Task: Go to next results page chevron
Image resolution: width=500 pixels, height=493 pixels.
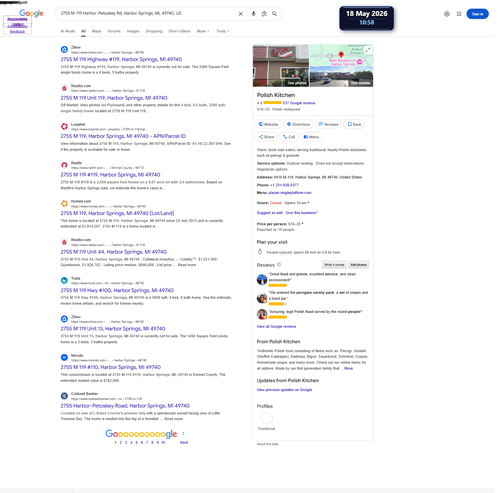Action: [183, 434]
